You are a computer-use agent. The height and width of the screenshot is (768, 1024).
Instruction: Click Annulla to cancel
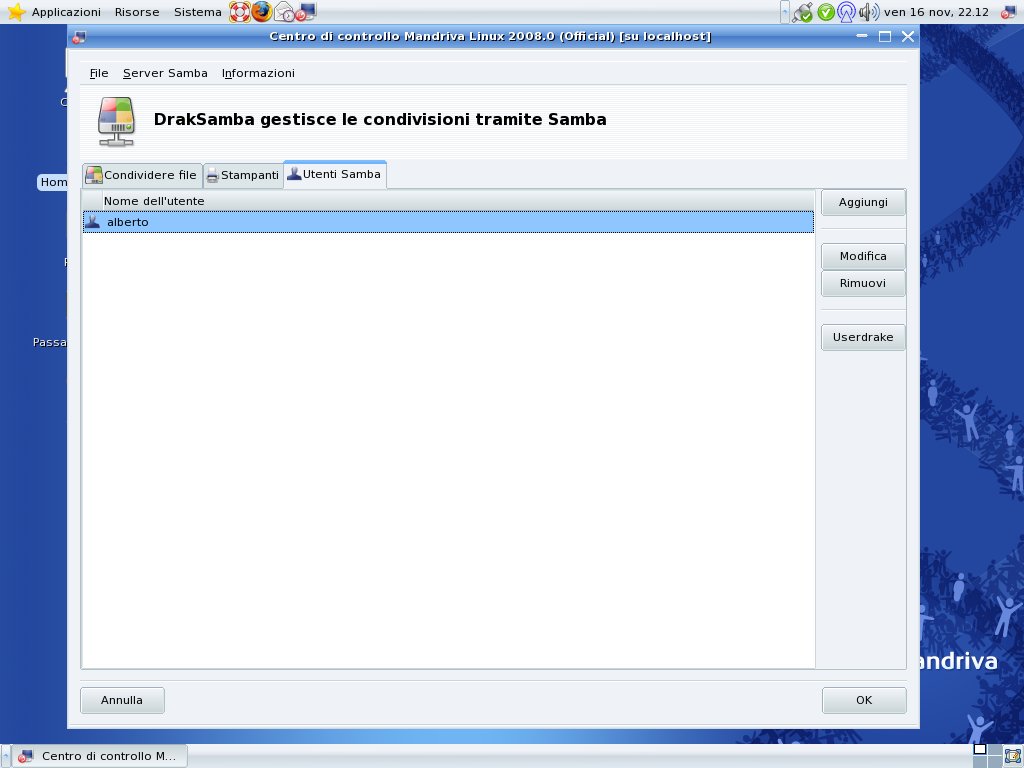122,700
